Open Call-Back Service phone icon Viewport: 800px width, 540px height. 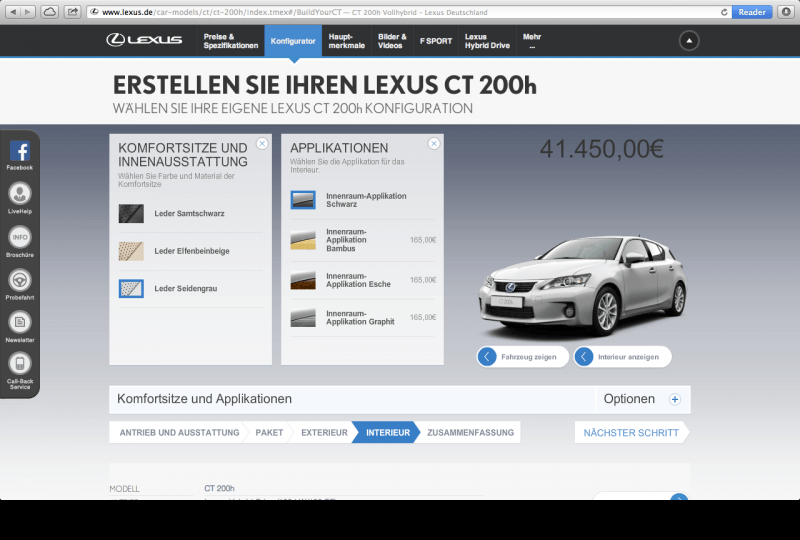click(20, 363)
